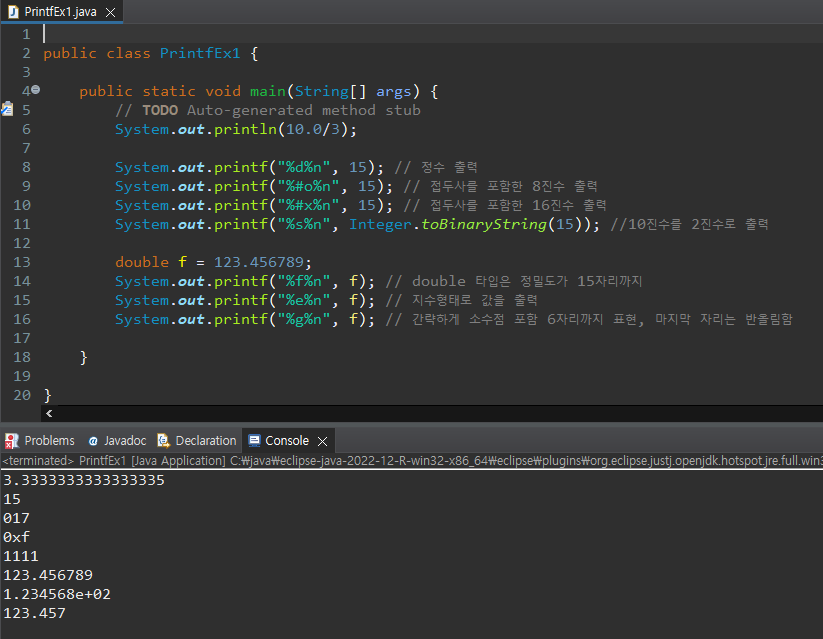The width and height of the screenshot is (823, 639).
Task: Click the TODO task marker icon beside line 5
Action: (7, 110)
